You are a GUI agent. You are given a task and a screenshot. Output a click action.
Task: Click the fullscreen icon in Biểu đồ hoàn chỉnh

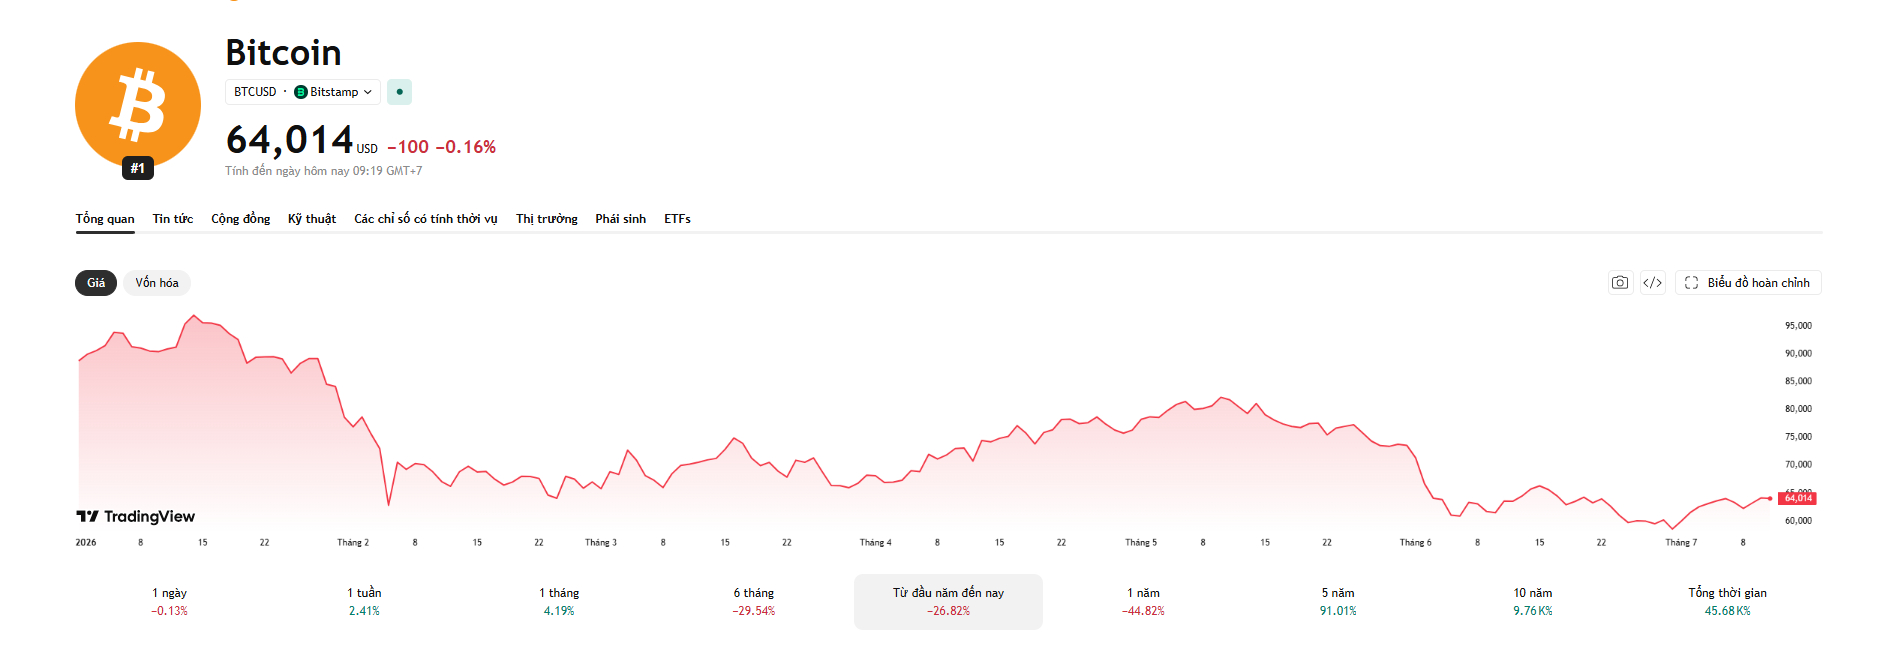tap(1692, 283)
